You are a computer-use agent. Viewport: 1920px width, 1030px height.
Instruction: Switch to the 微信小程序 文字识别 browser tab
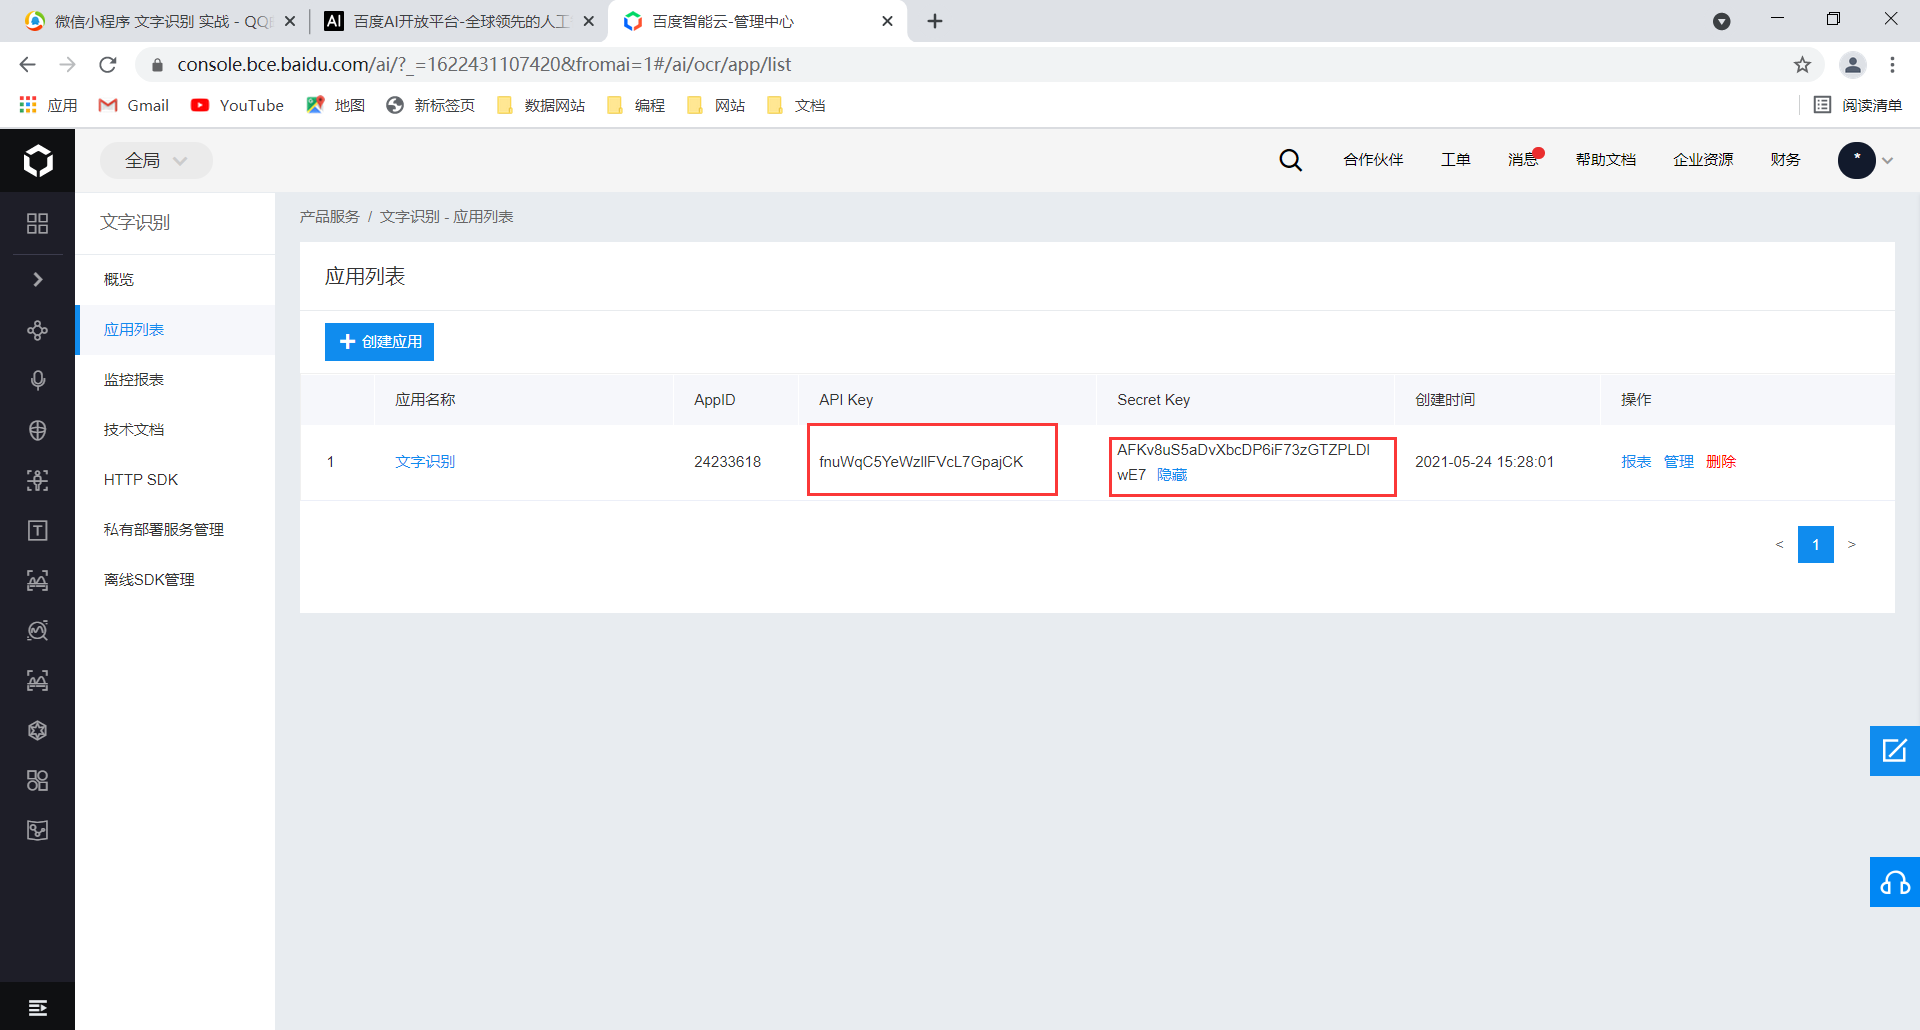click(160, 21)
